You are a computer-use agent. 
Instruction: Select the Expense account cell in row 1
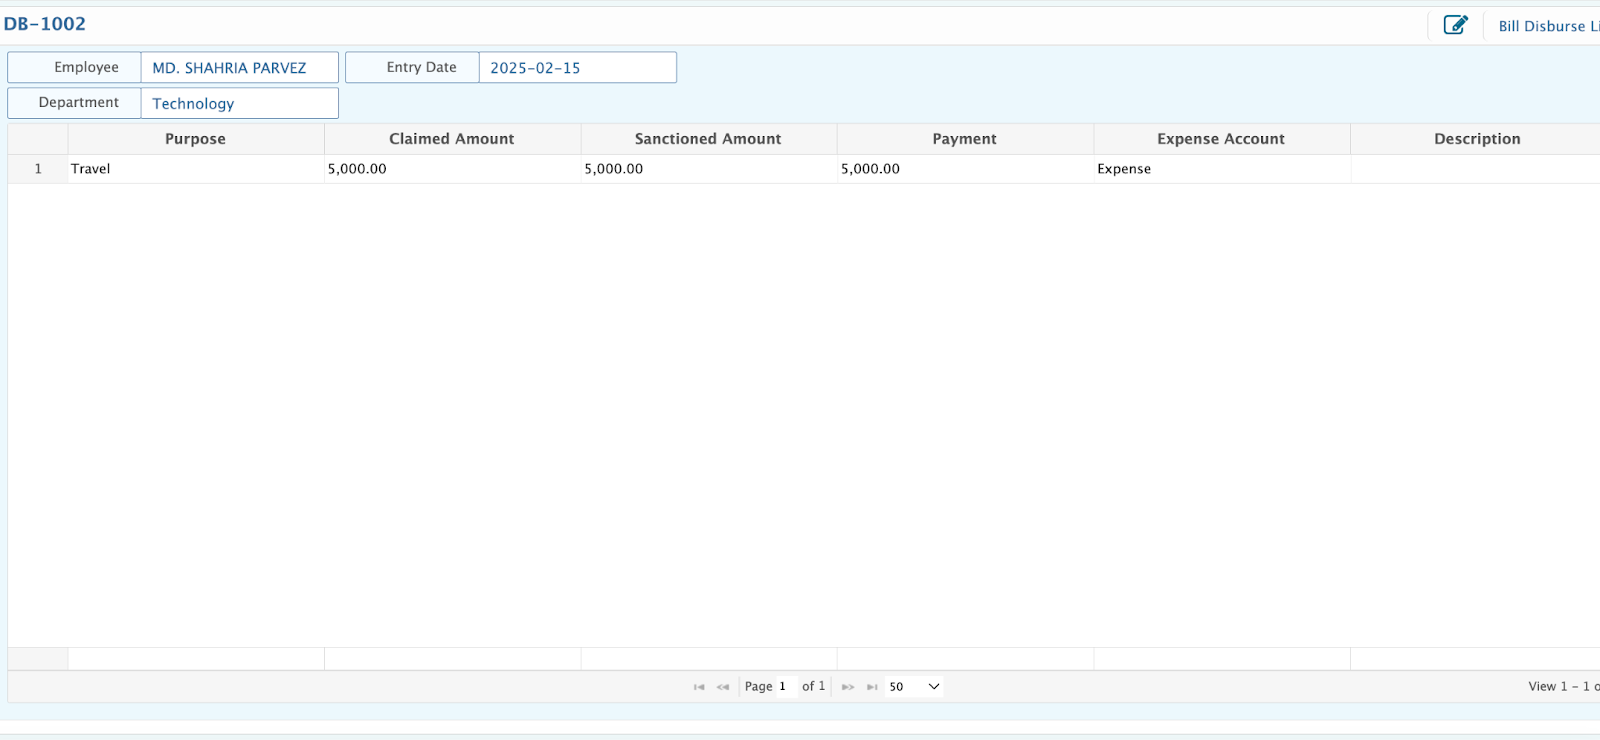1220,169
